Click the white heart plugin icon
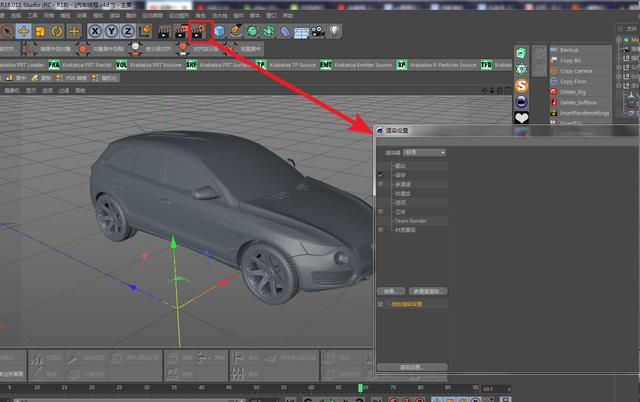Image resolution: width=640 pixels, height=402 pixels. tap(522, 118)
